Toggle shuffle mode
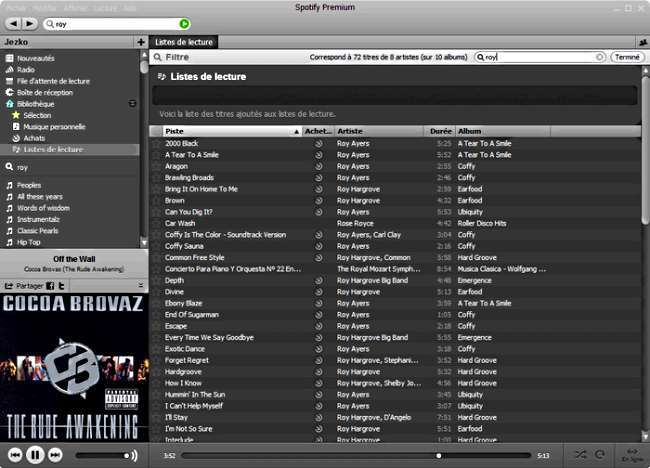This screenshot has width=650, height=468. click(581, 455)
